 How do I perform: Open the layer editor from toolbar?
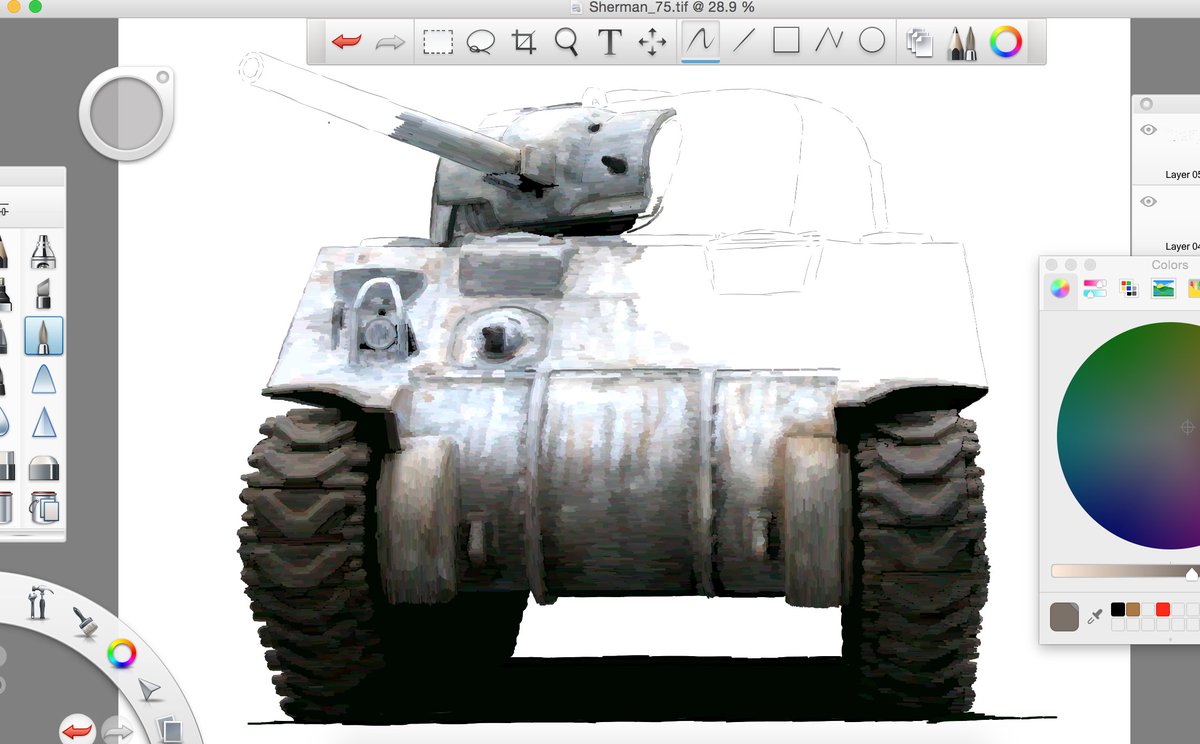(919, 42)
